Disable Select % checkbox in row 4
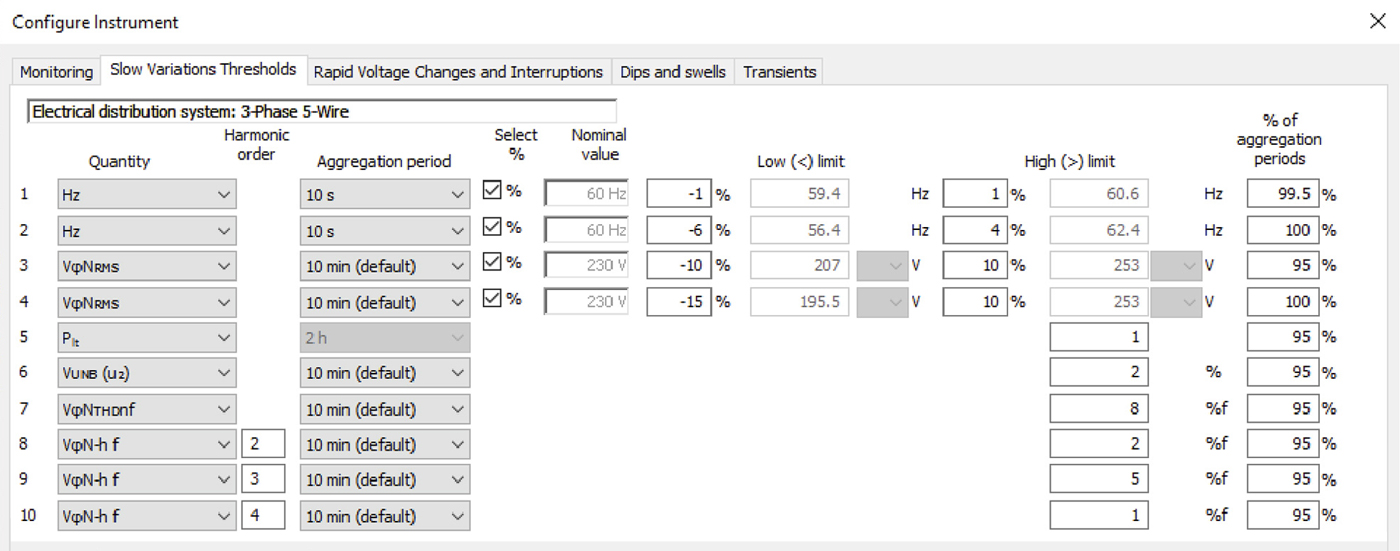Screen dimensions: 1400x551 (493, 299)
